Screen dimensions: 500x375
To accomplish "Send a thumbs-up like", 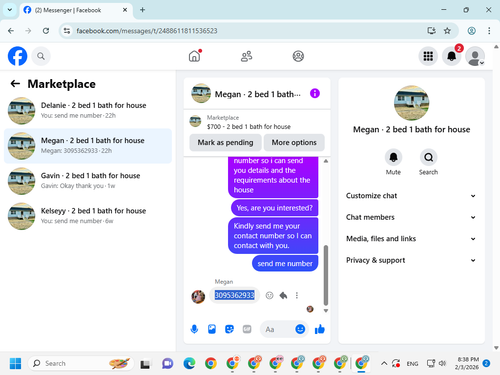I will coord(320,329).
